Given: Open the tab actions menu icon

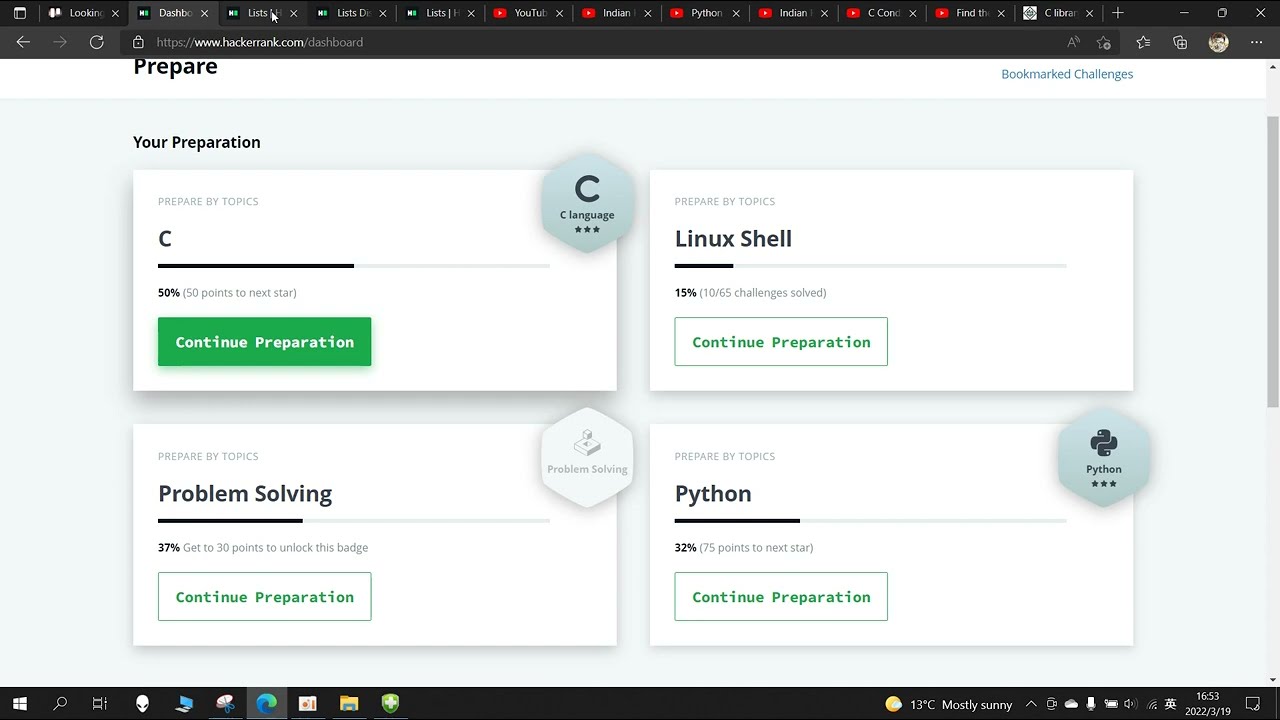Looking at the screenshot, I should pos(19,13).
